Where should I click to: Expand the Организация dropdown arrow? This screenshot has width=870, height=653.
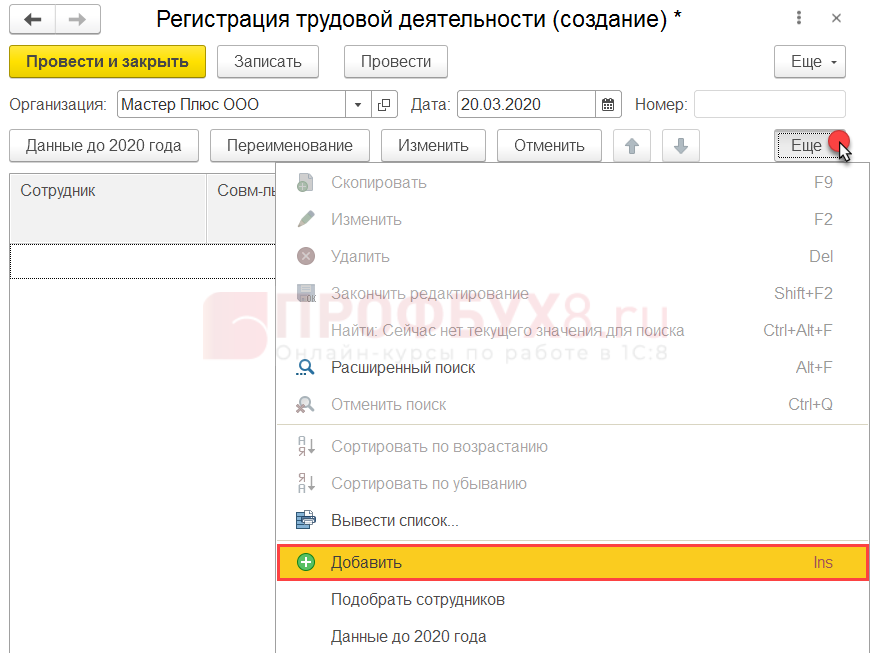pyautogui.click(x=358, y=104)
